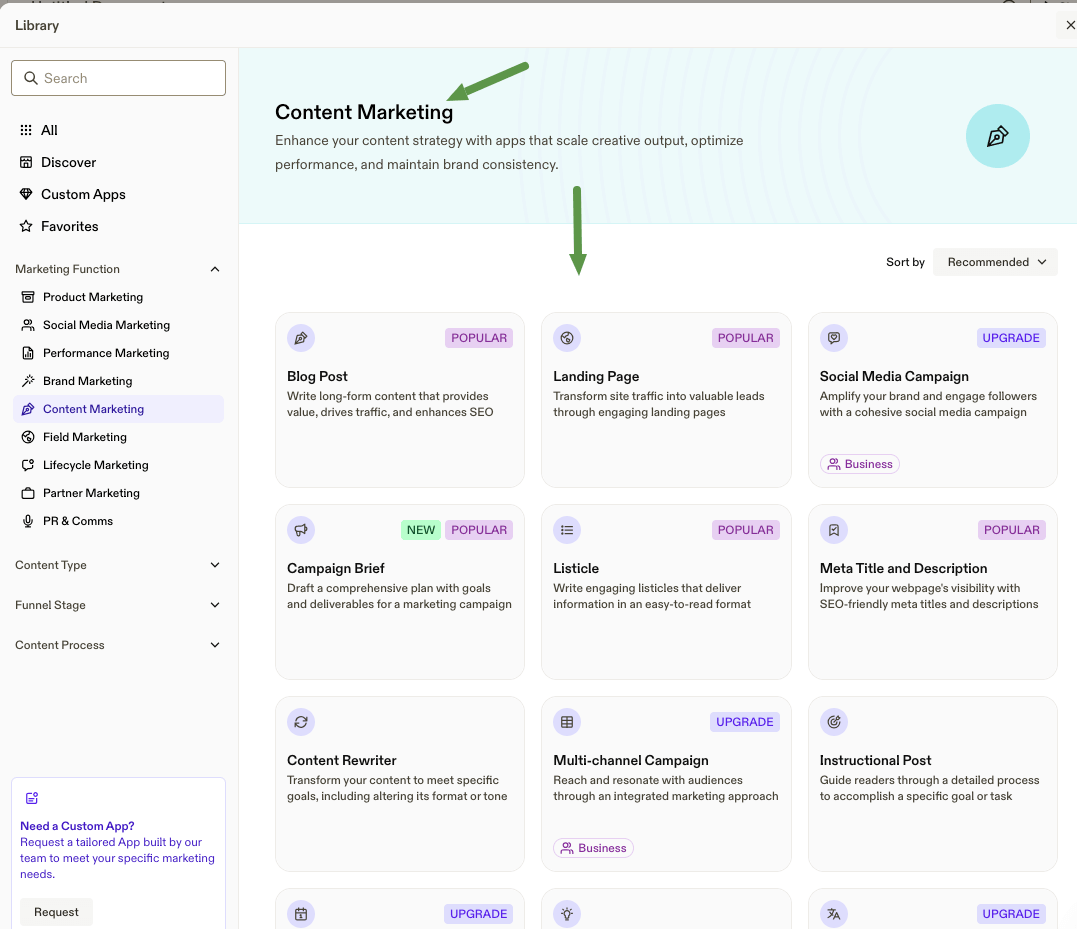
Task: Expand the Content Process section
Action: [215, 645]
